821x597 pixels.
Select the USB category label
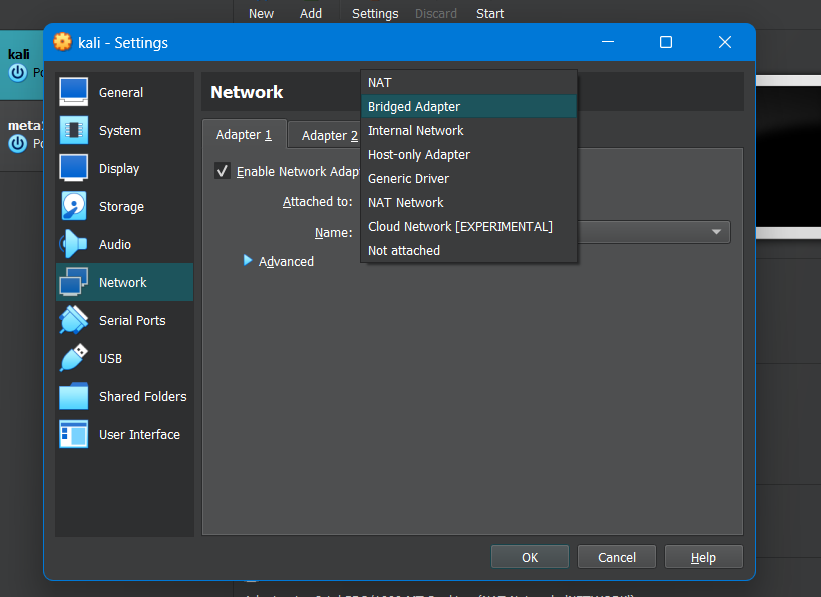pos(110,359)
